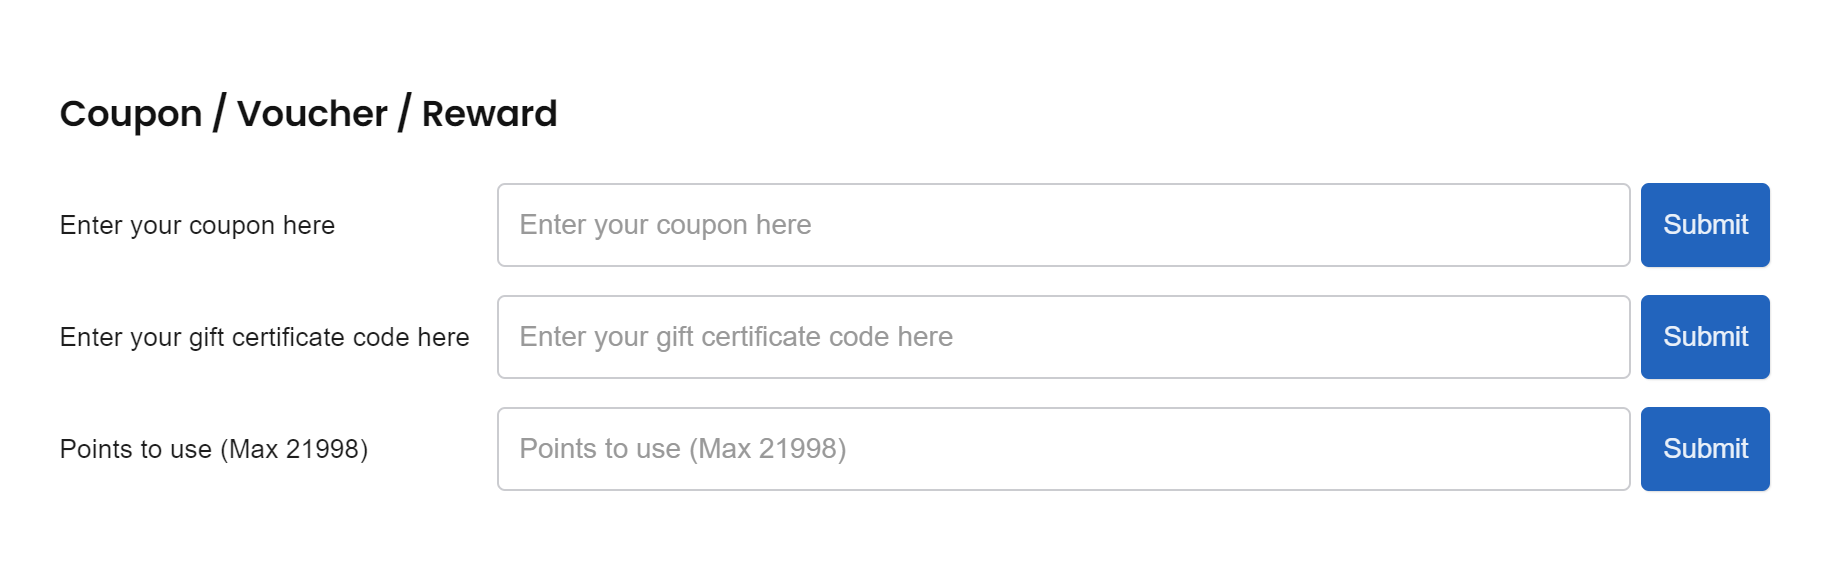Click the coupon code input field
The image size is (1828, 565).
1063,225
